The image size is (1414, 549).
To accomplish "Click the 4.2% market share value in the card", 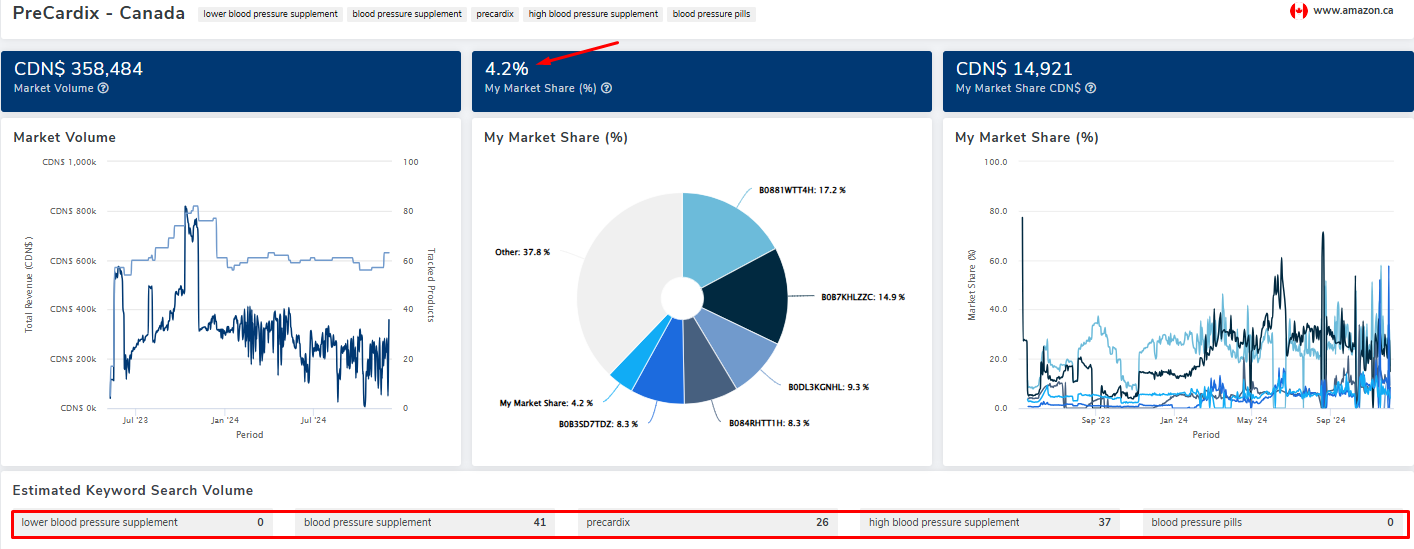I will pos(507,69).
